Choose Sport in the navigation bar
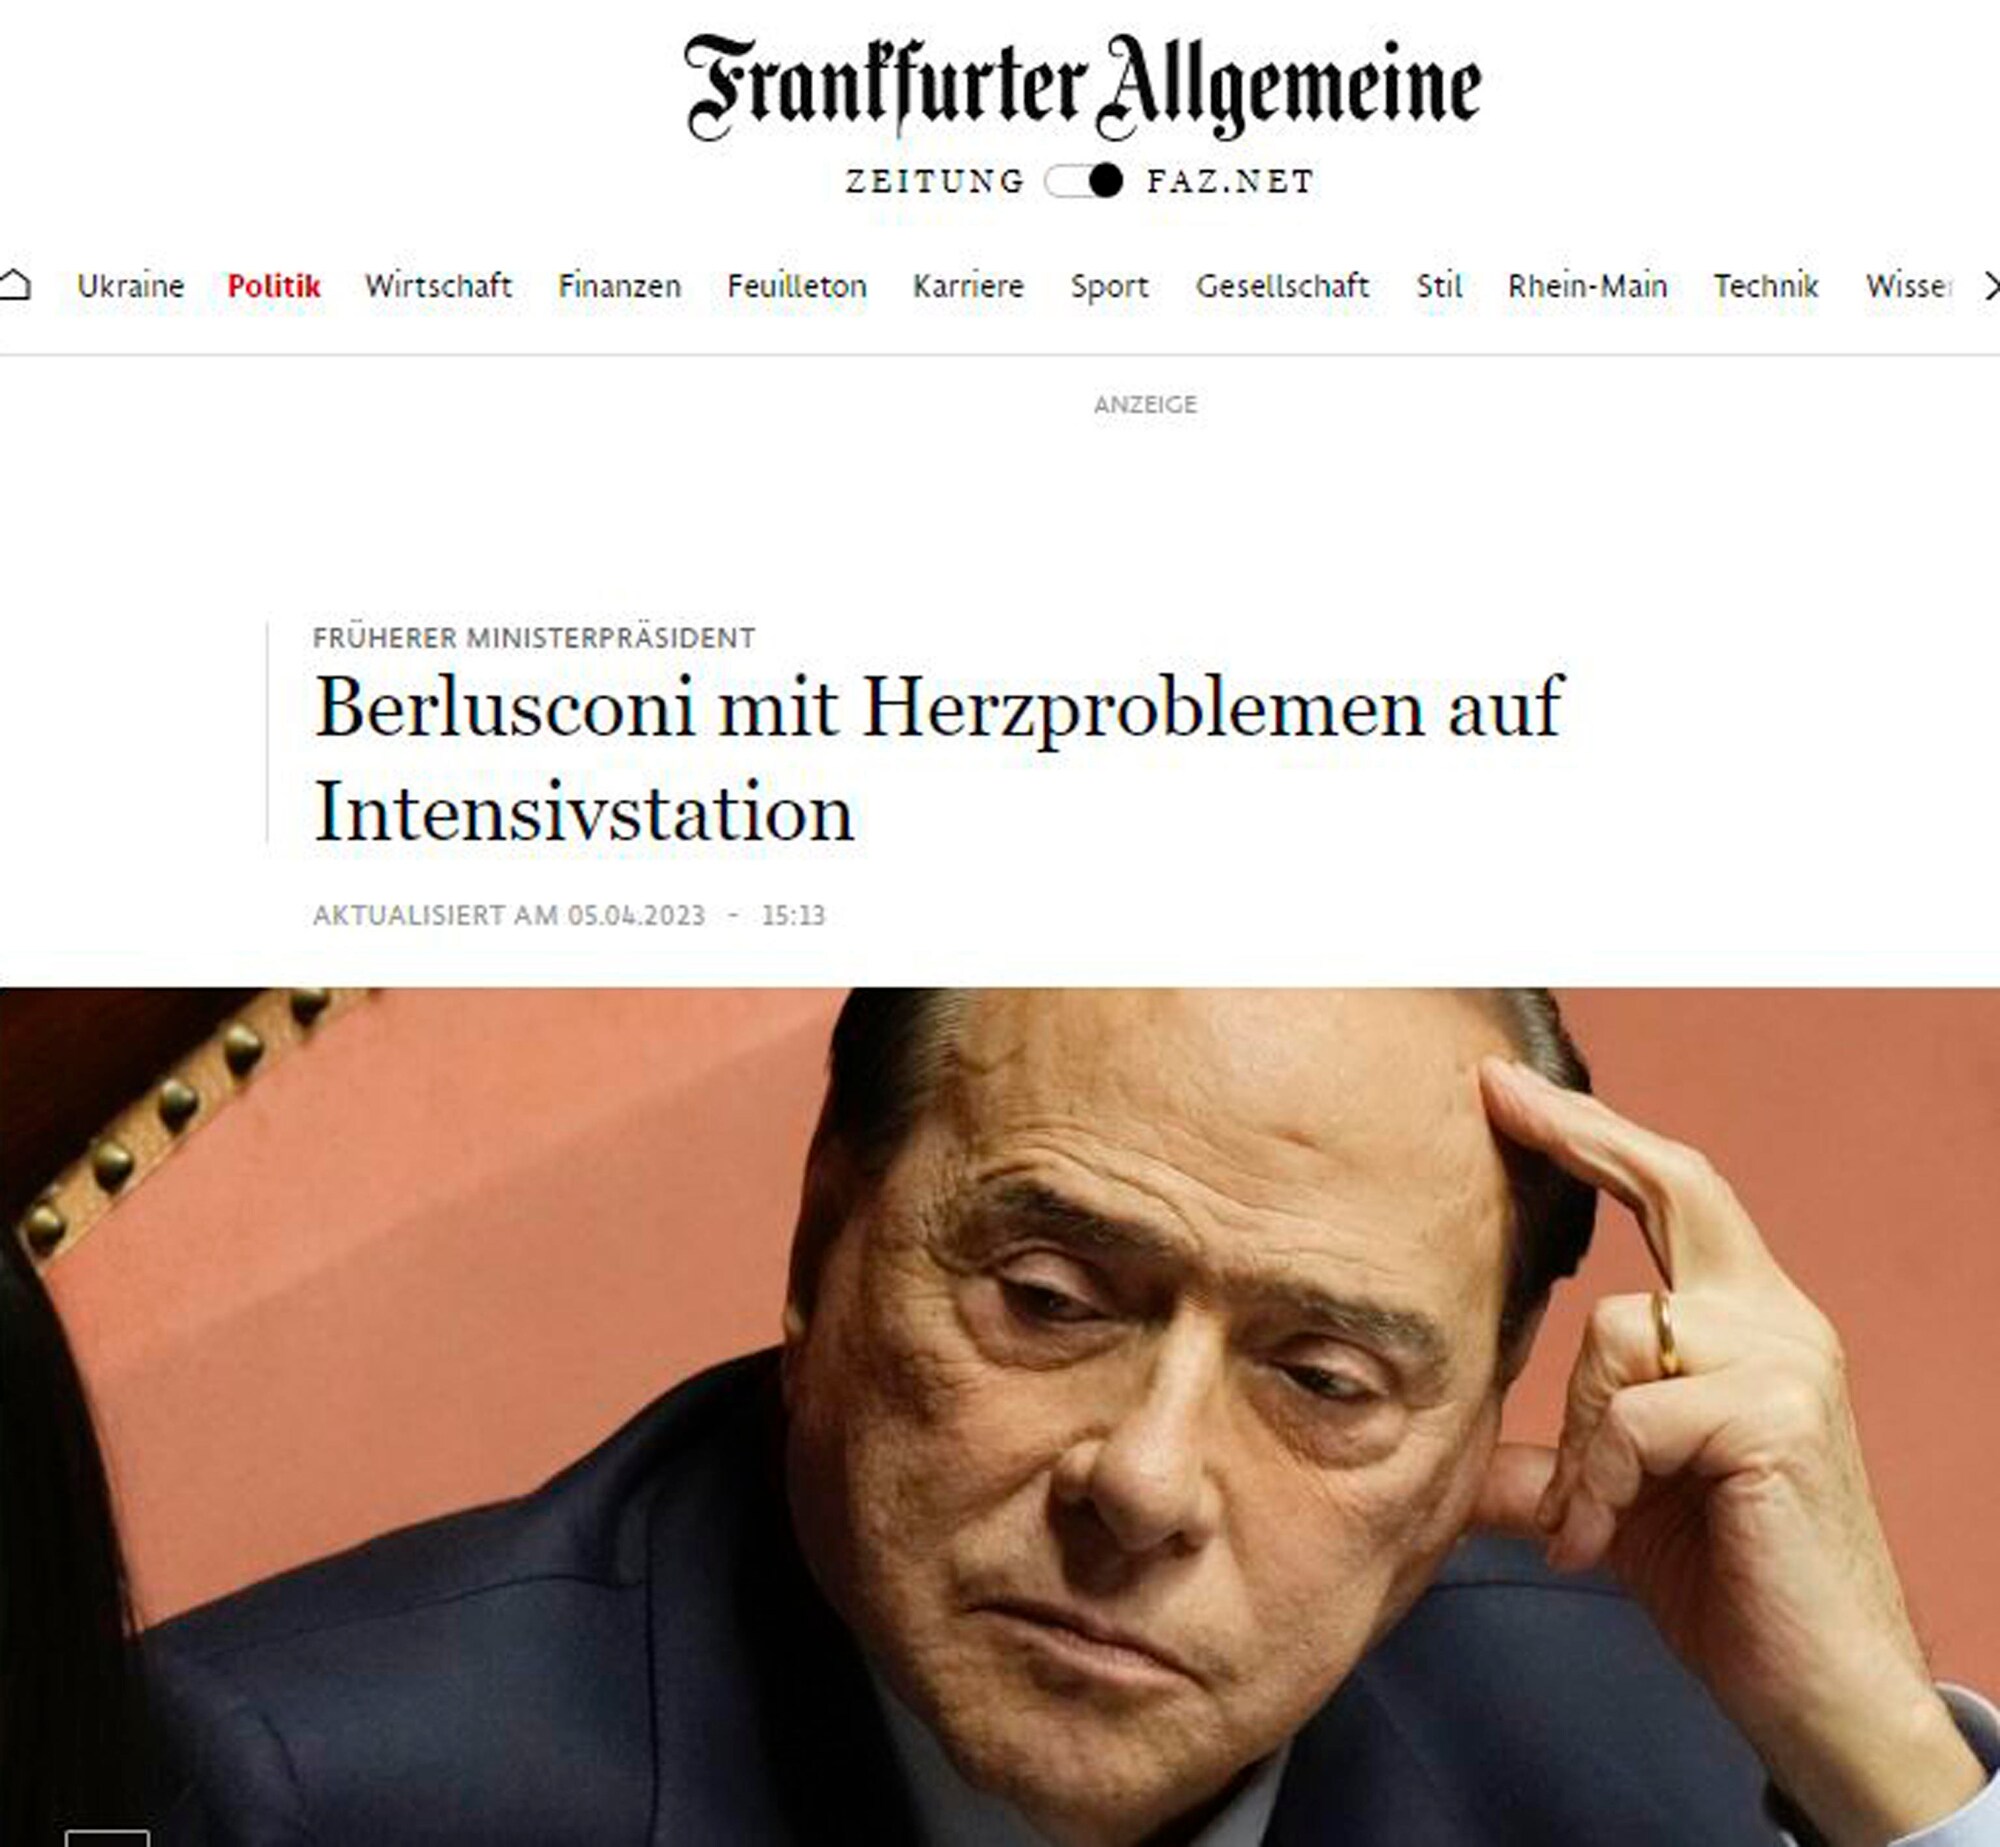 coord(1109,287)
